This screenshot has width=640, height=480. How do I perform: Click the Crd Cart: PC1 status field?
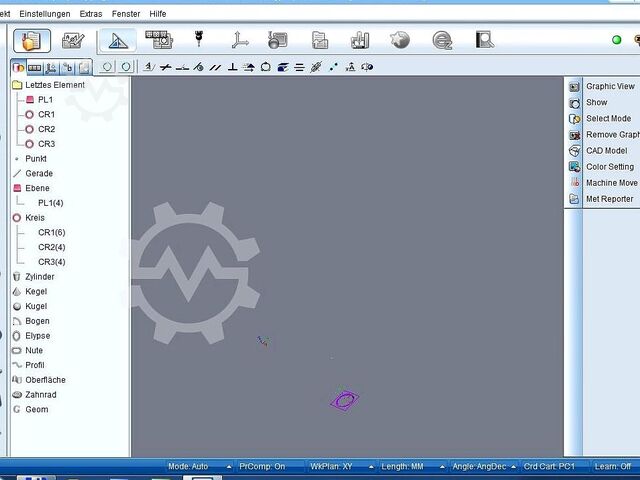coord(549,467)
